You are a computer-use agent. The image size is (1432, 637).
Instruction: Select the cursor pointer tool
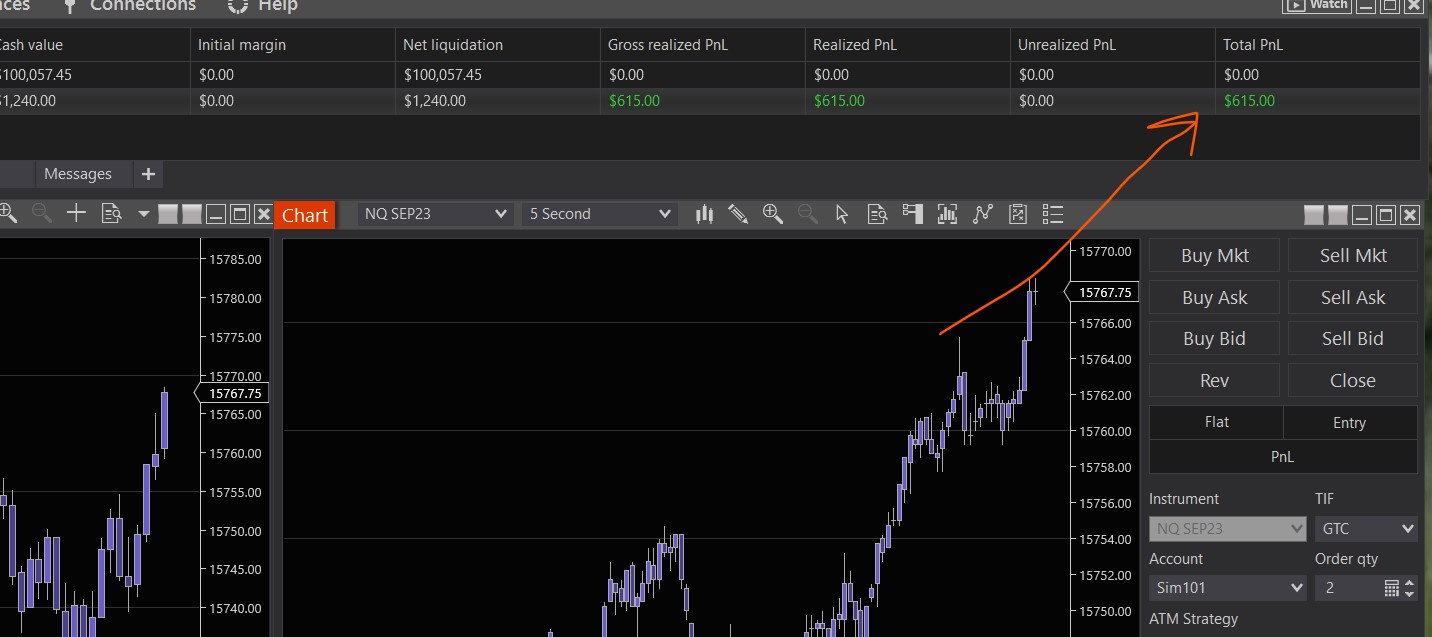[842, 214]
